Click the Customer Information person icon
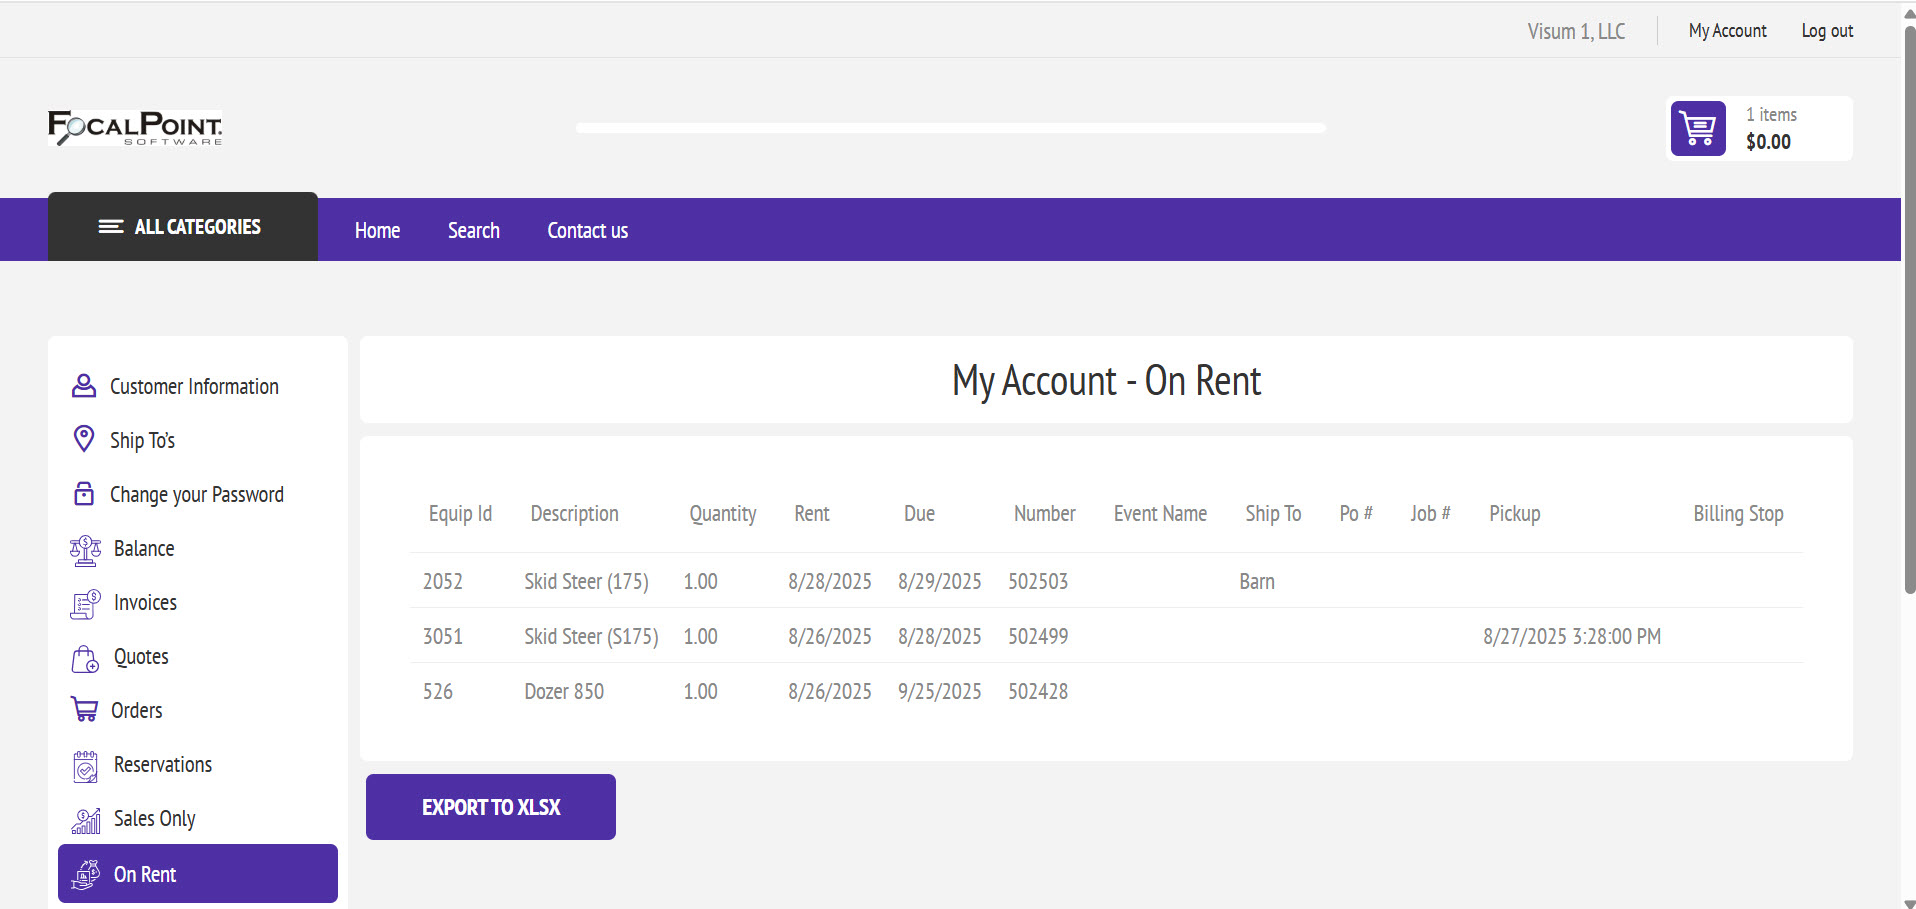Image resolution: width=1916 pixels, height=909 pixels. tap(84, 386)
